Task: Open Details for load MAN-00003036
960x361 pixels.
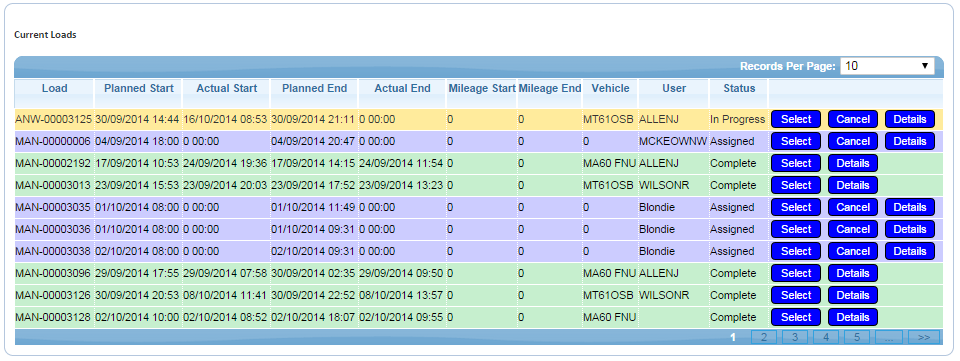Action: click(x=910, y=229)
